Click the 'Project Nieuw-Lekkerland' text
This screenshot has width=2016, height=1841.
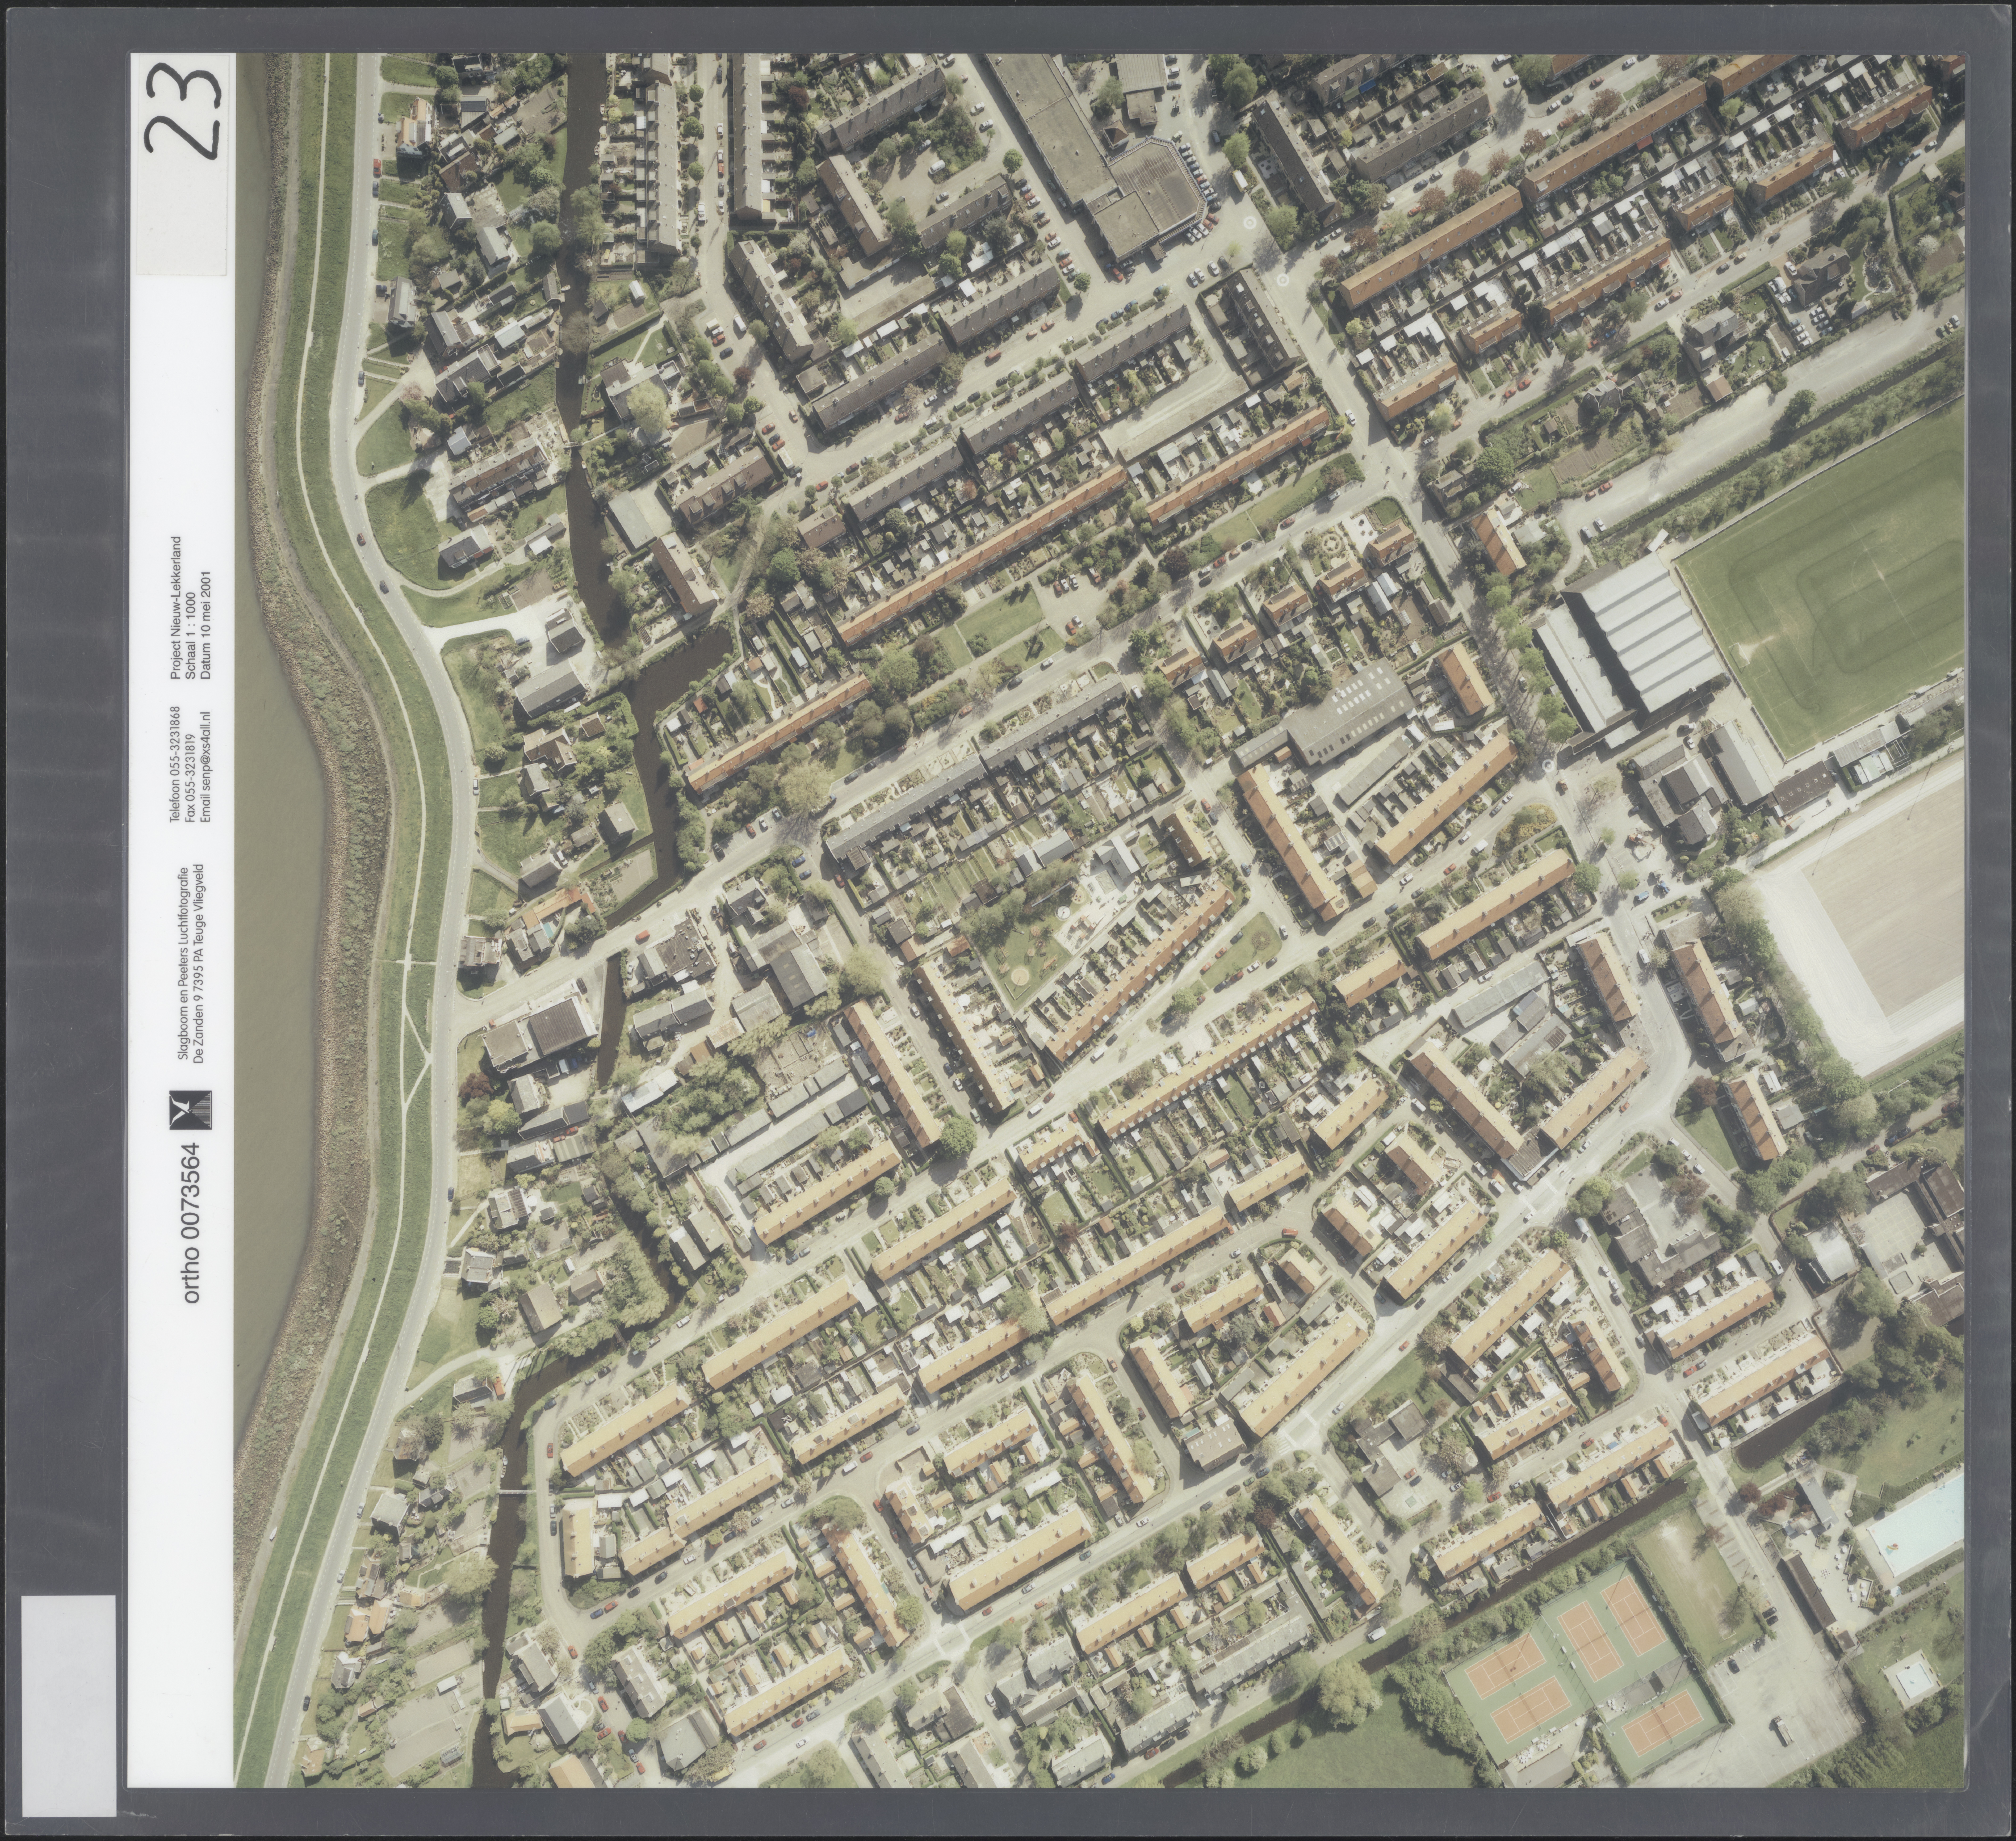(x=176, y=608)
